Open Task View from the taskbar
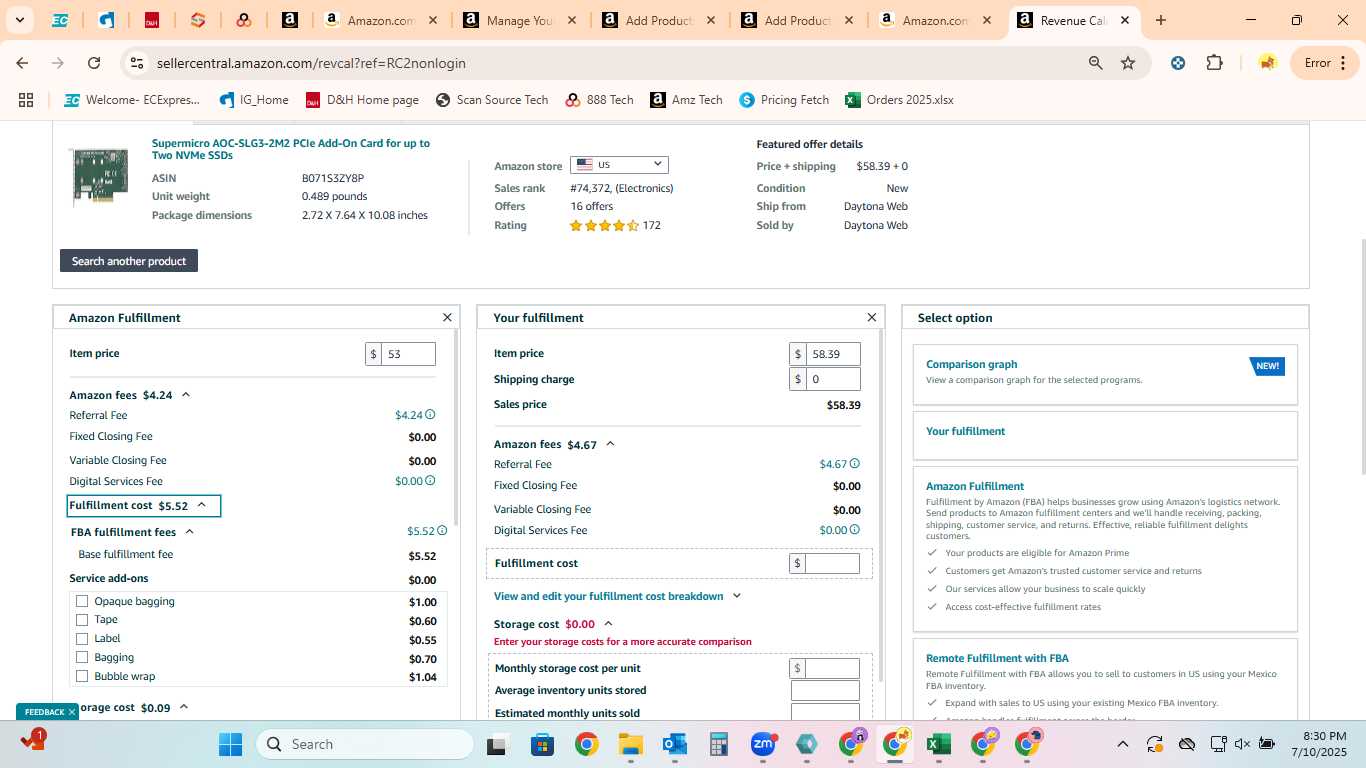The width and height of the screenshot is (1366, 768). pos(497,744)
